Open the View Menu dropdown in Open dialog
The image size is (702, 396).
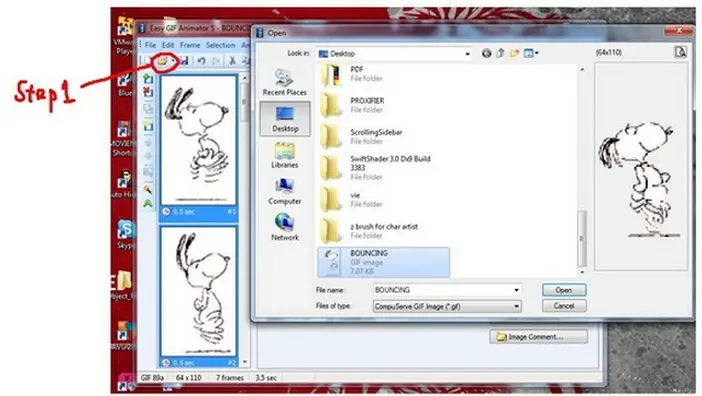point(531,53)
